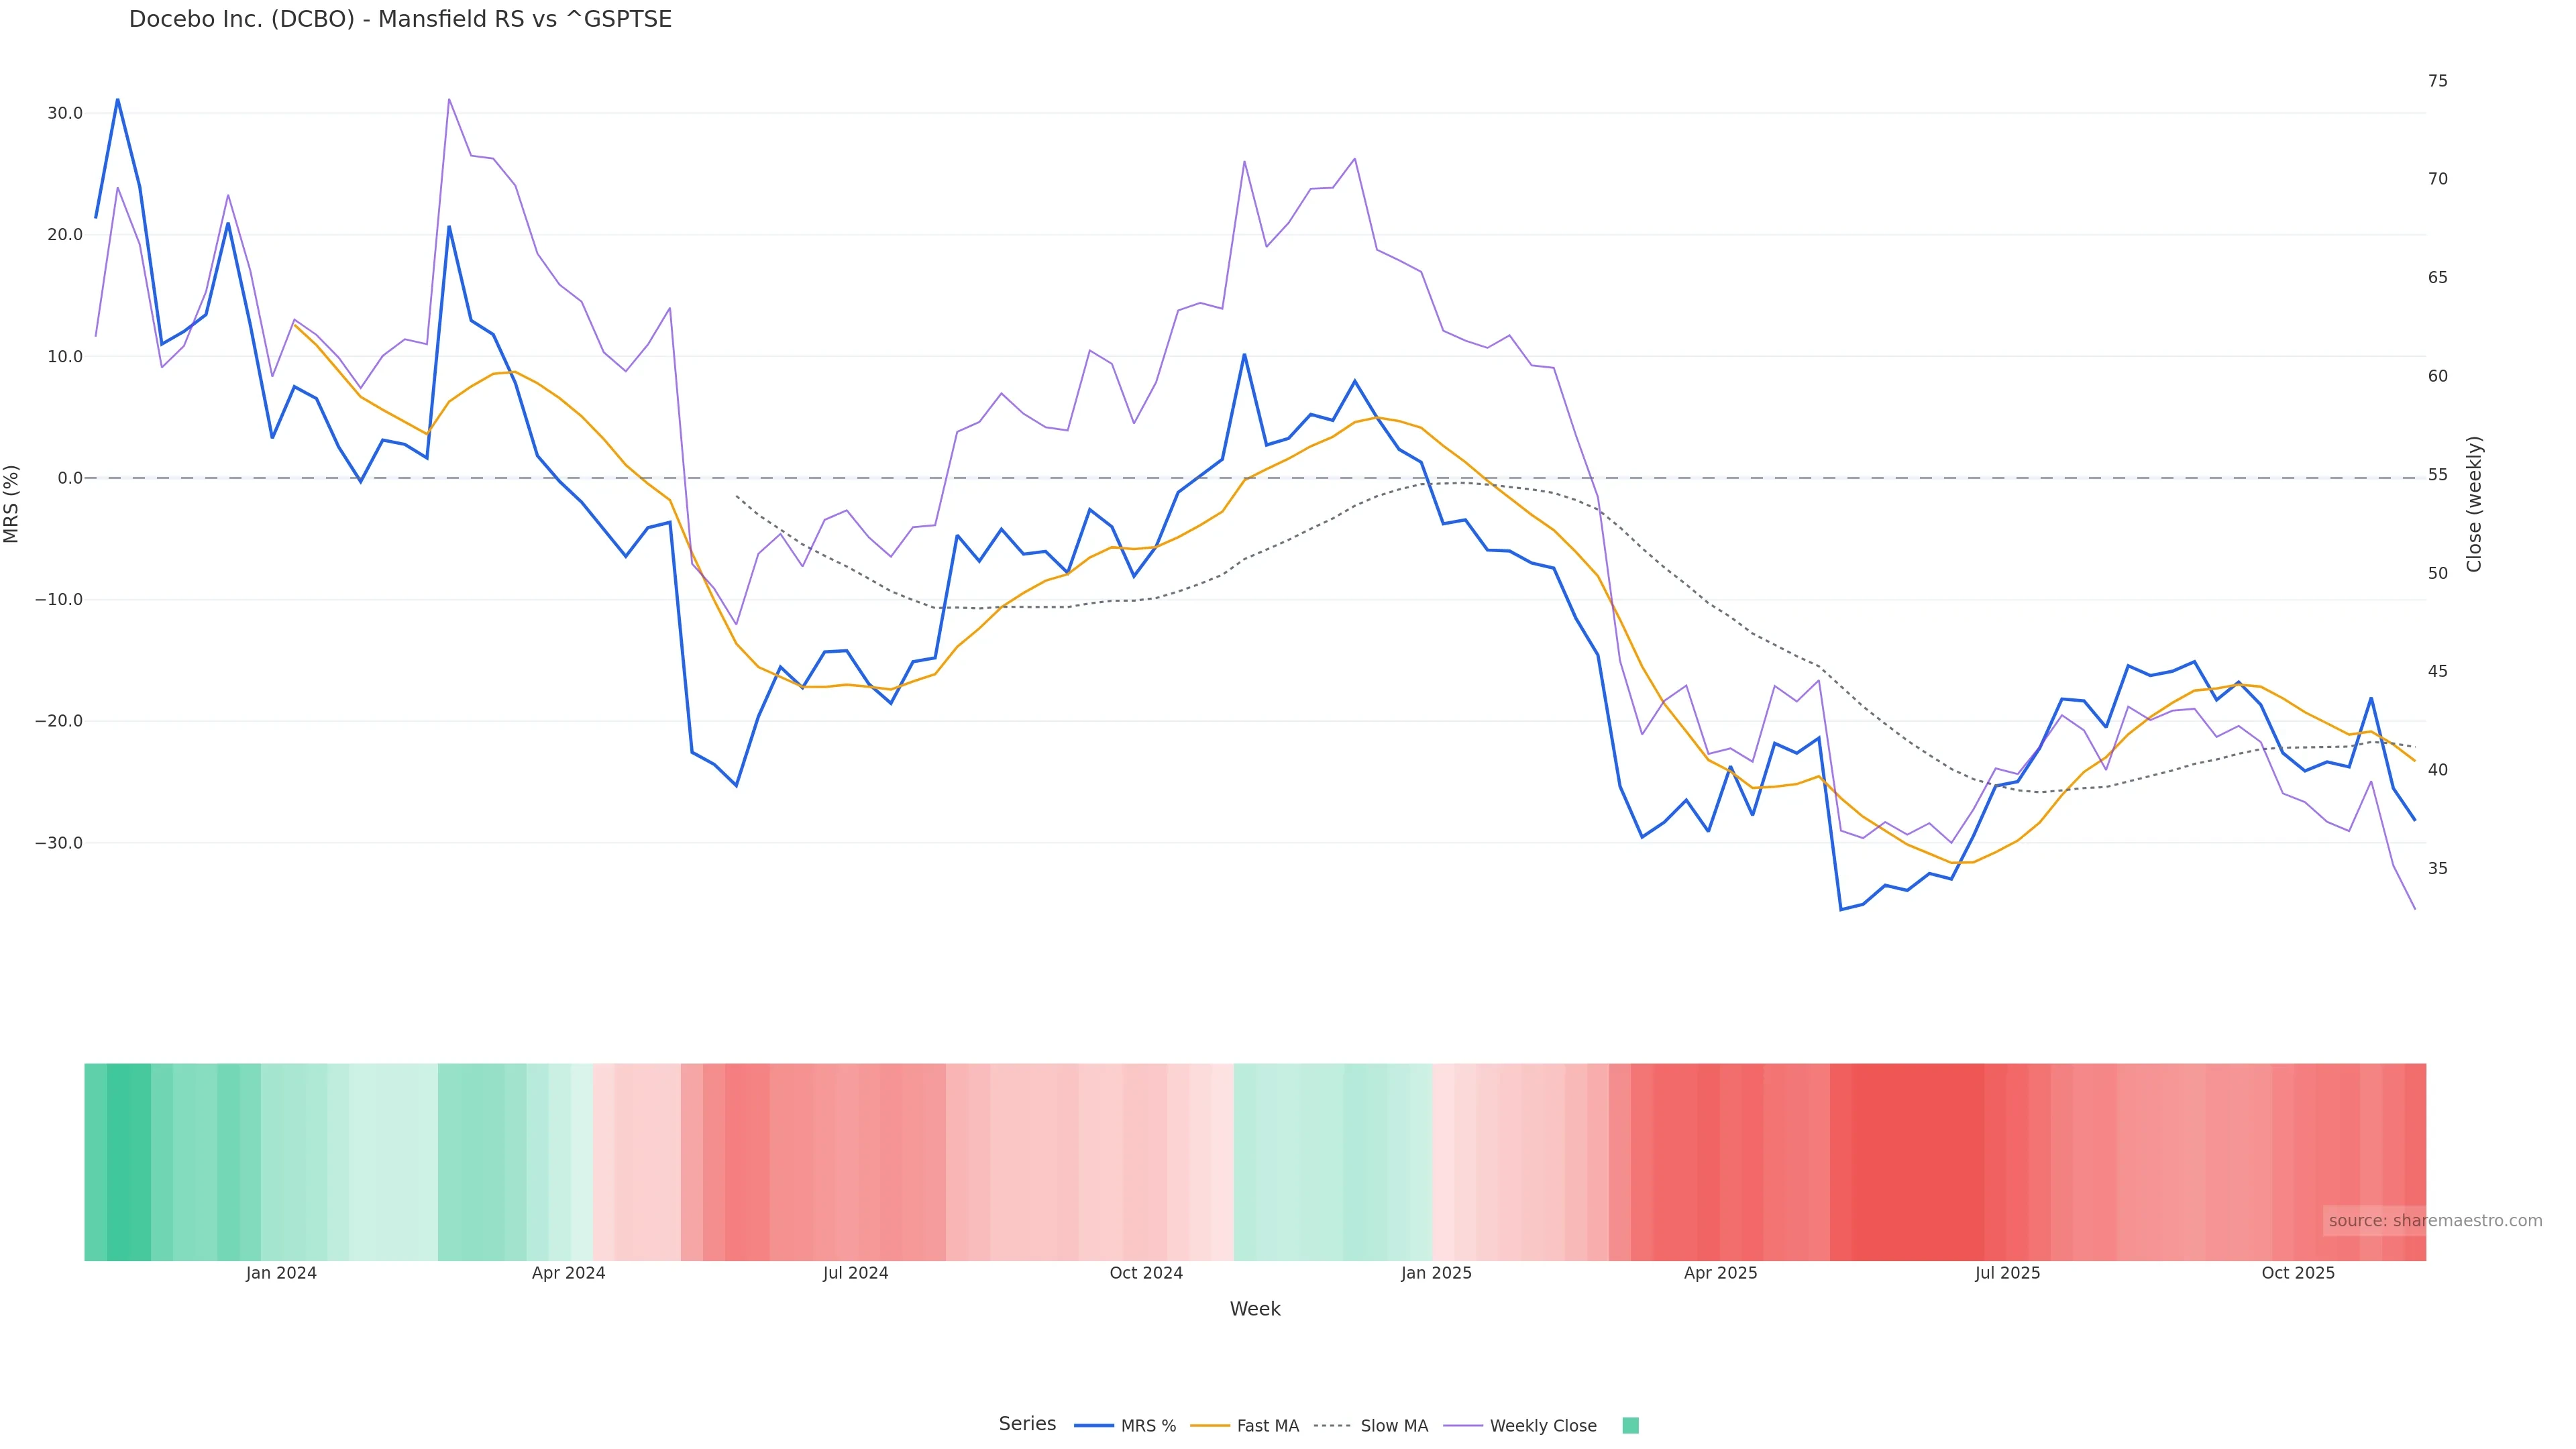Click the 'Week' x-axis title

[1254, 1309]
